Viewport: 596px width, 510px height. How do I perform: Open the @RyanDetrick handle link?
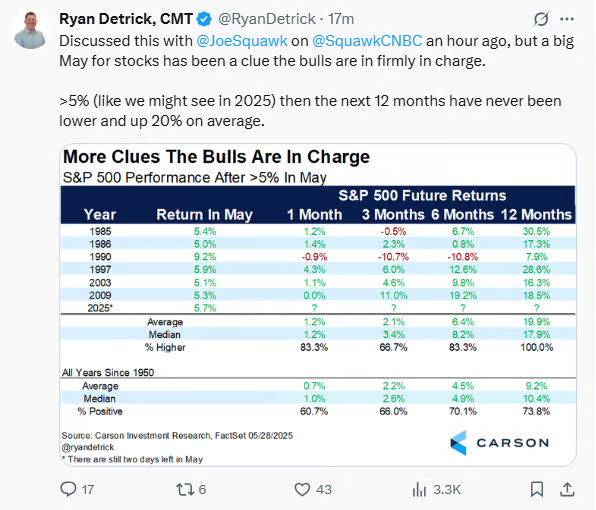point(266,19)
